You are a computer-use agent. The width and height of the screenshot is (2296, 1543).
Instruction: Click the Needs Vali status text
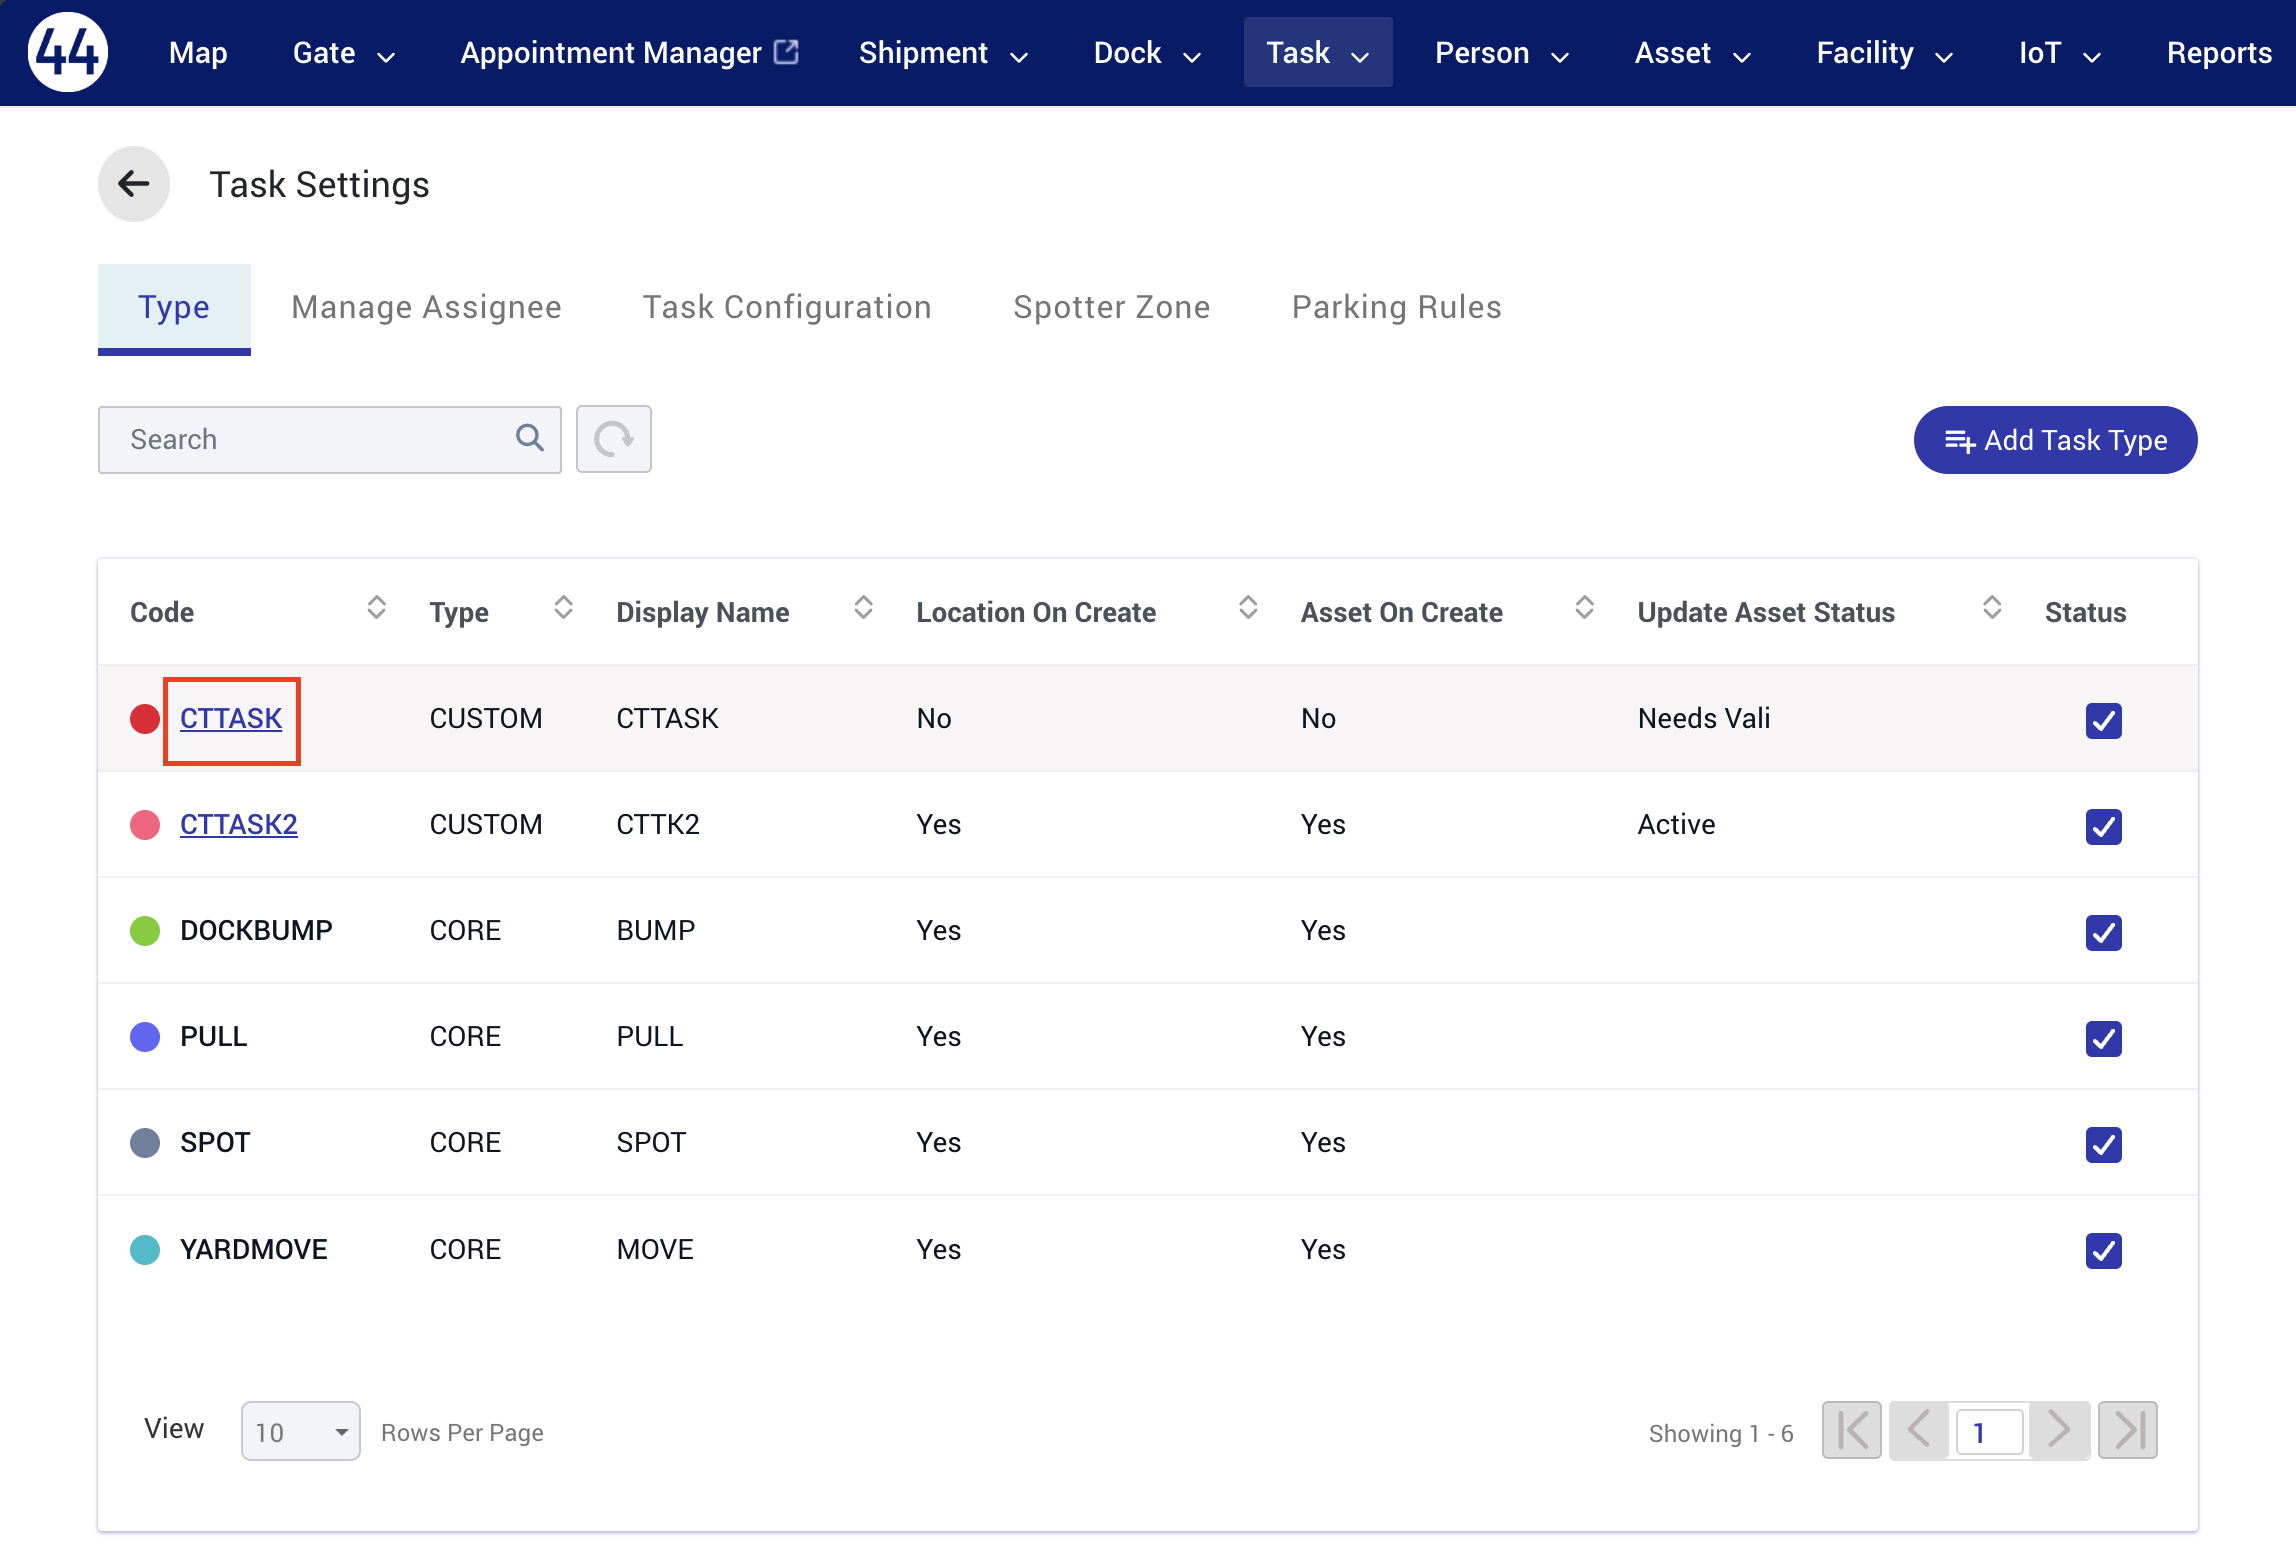coord(1704,719)
